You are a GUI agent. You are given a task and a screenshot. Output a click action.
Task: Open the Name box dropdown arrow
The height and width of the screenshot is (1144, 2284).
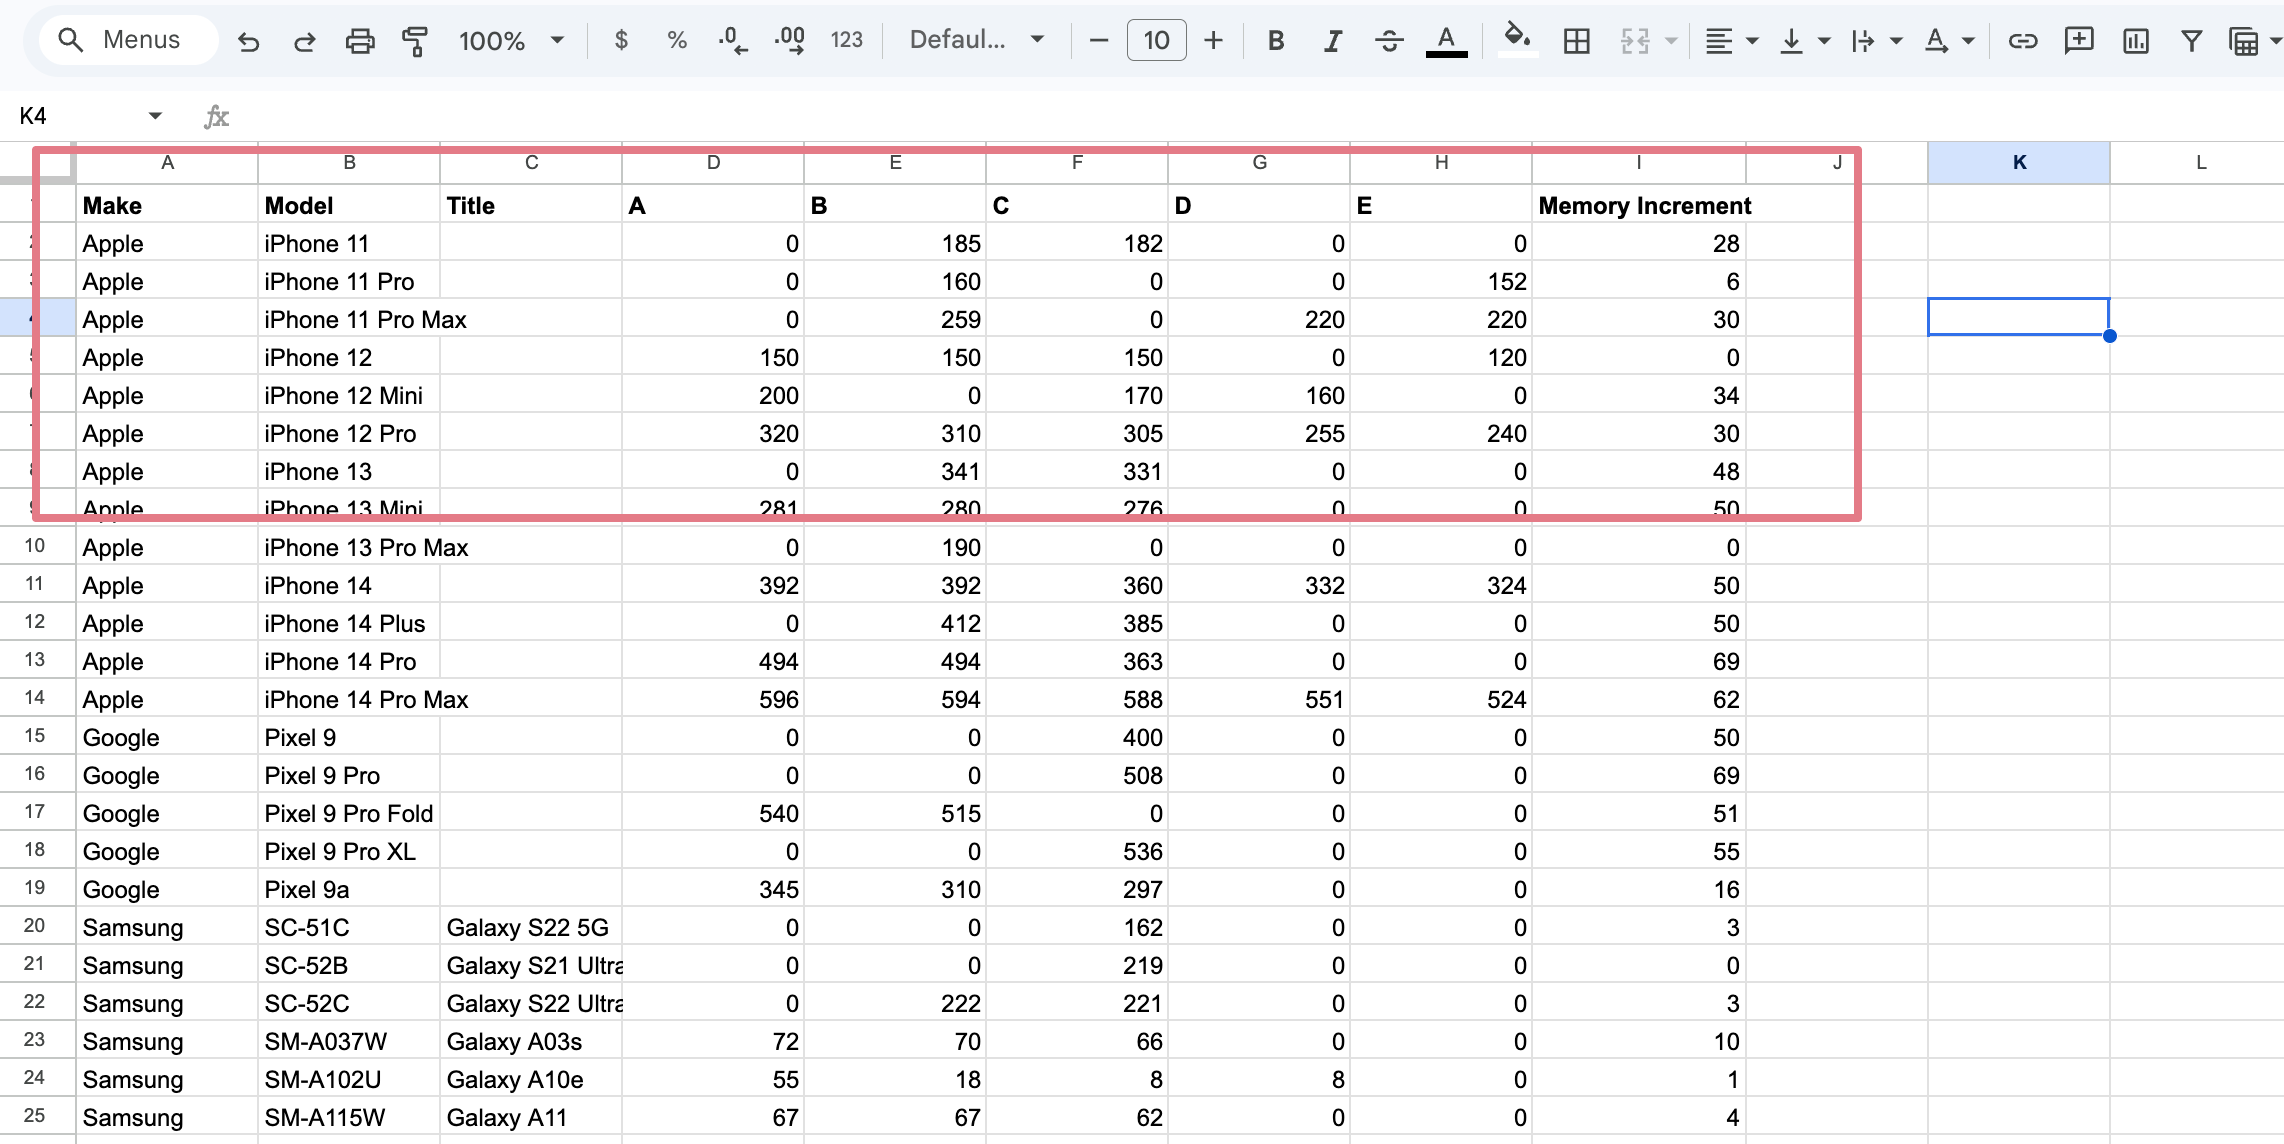[155, 116]
